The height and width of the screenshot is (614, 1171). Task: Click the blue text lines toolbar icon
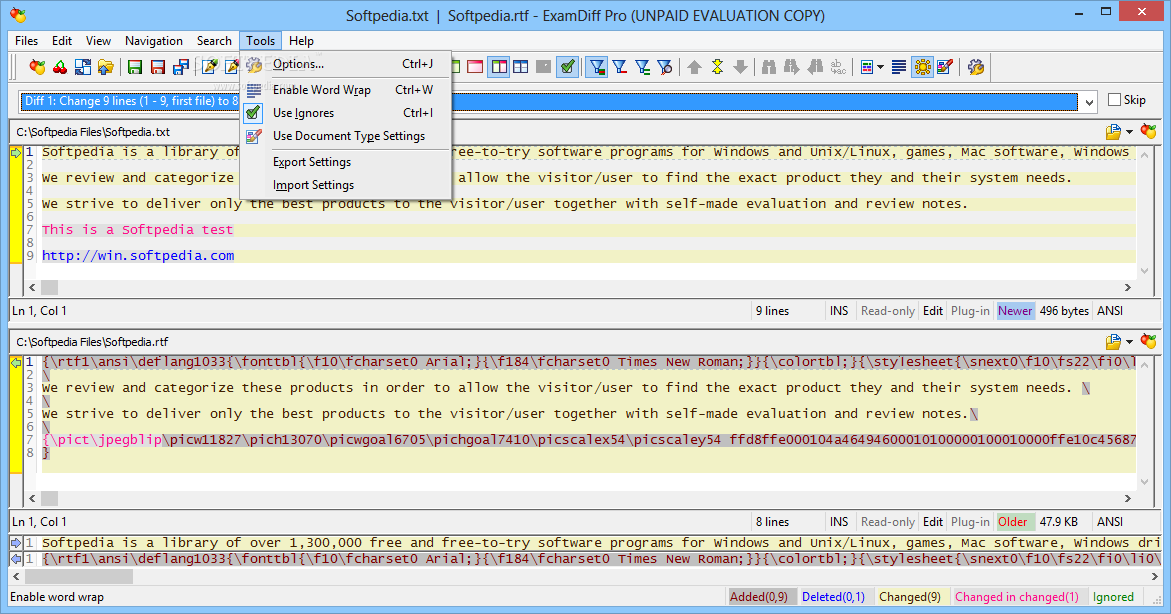coord(899,67)
